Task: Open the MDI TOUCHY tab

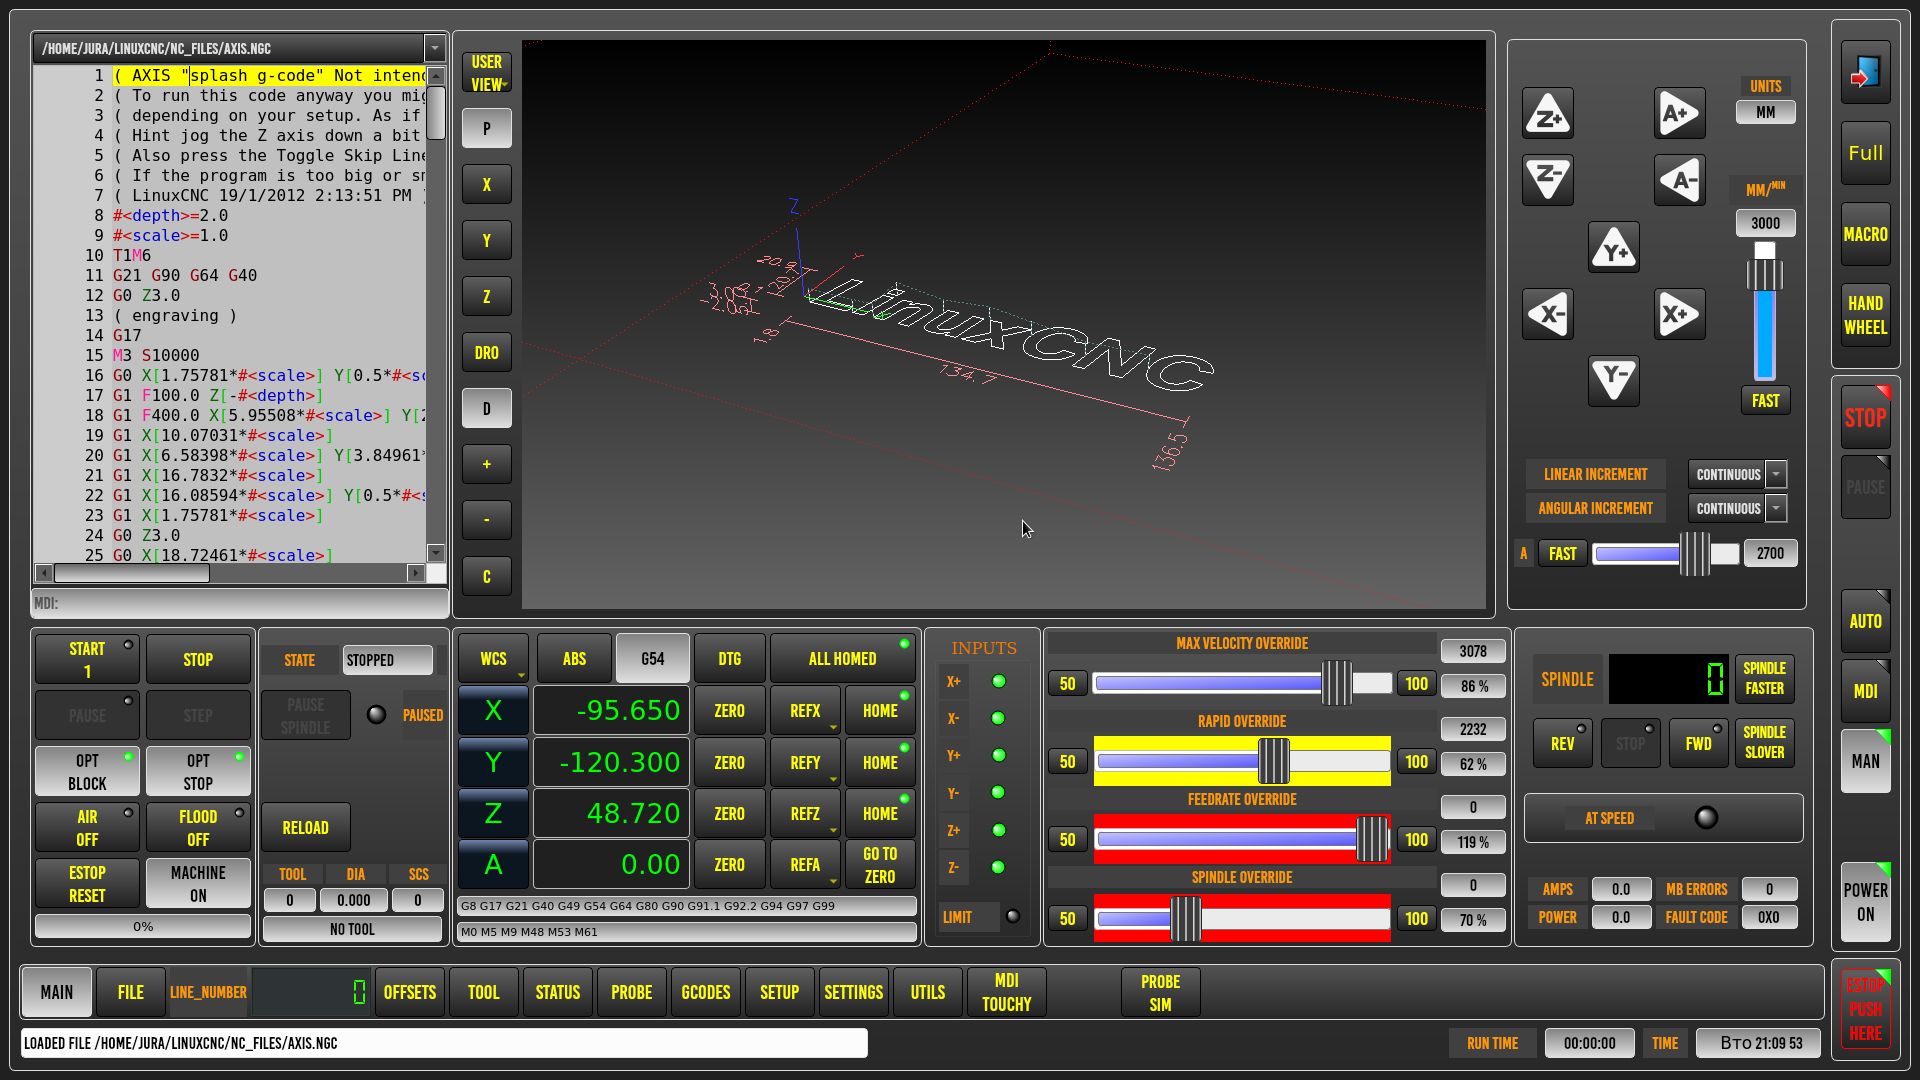Action: 1007,992
